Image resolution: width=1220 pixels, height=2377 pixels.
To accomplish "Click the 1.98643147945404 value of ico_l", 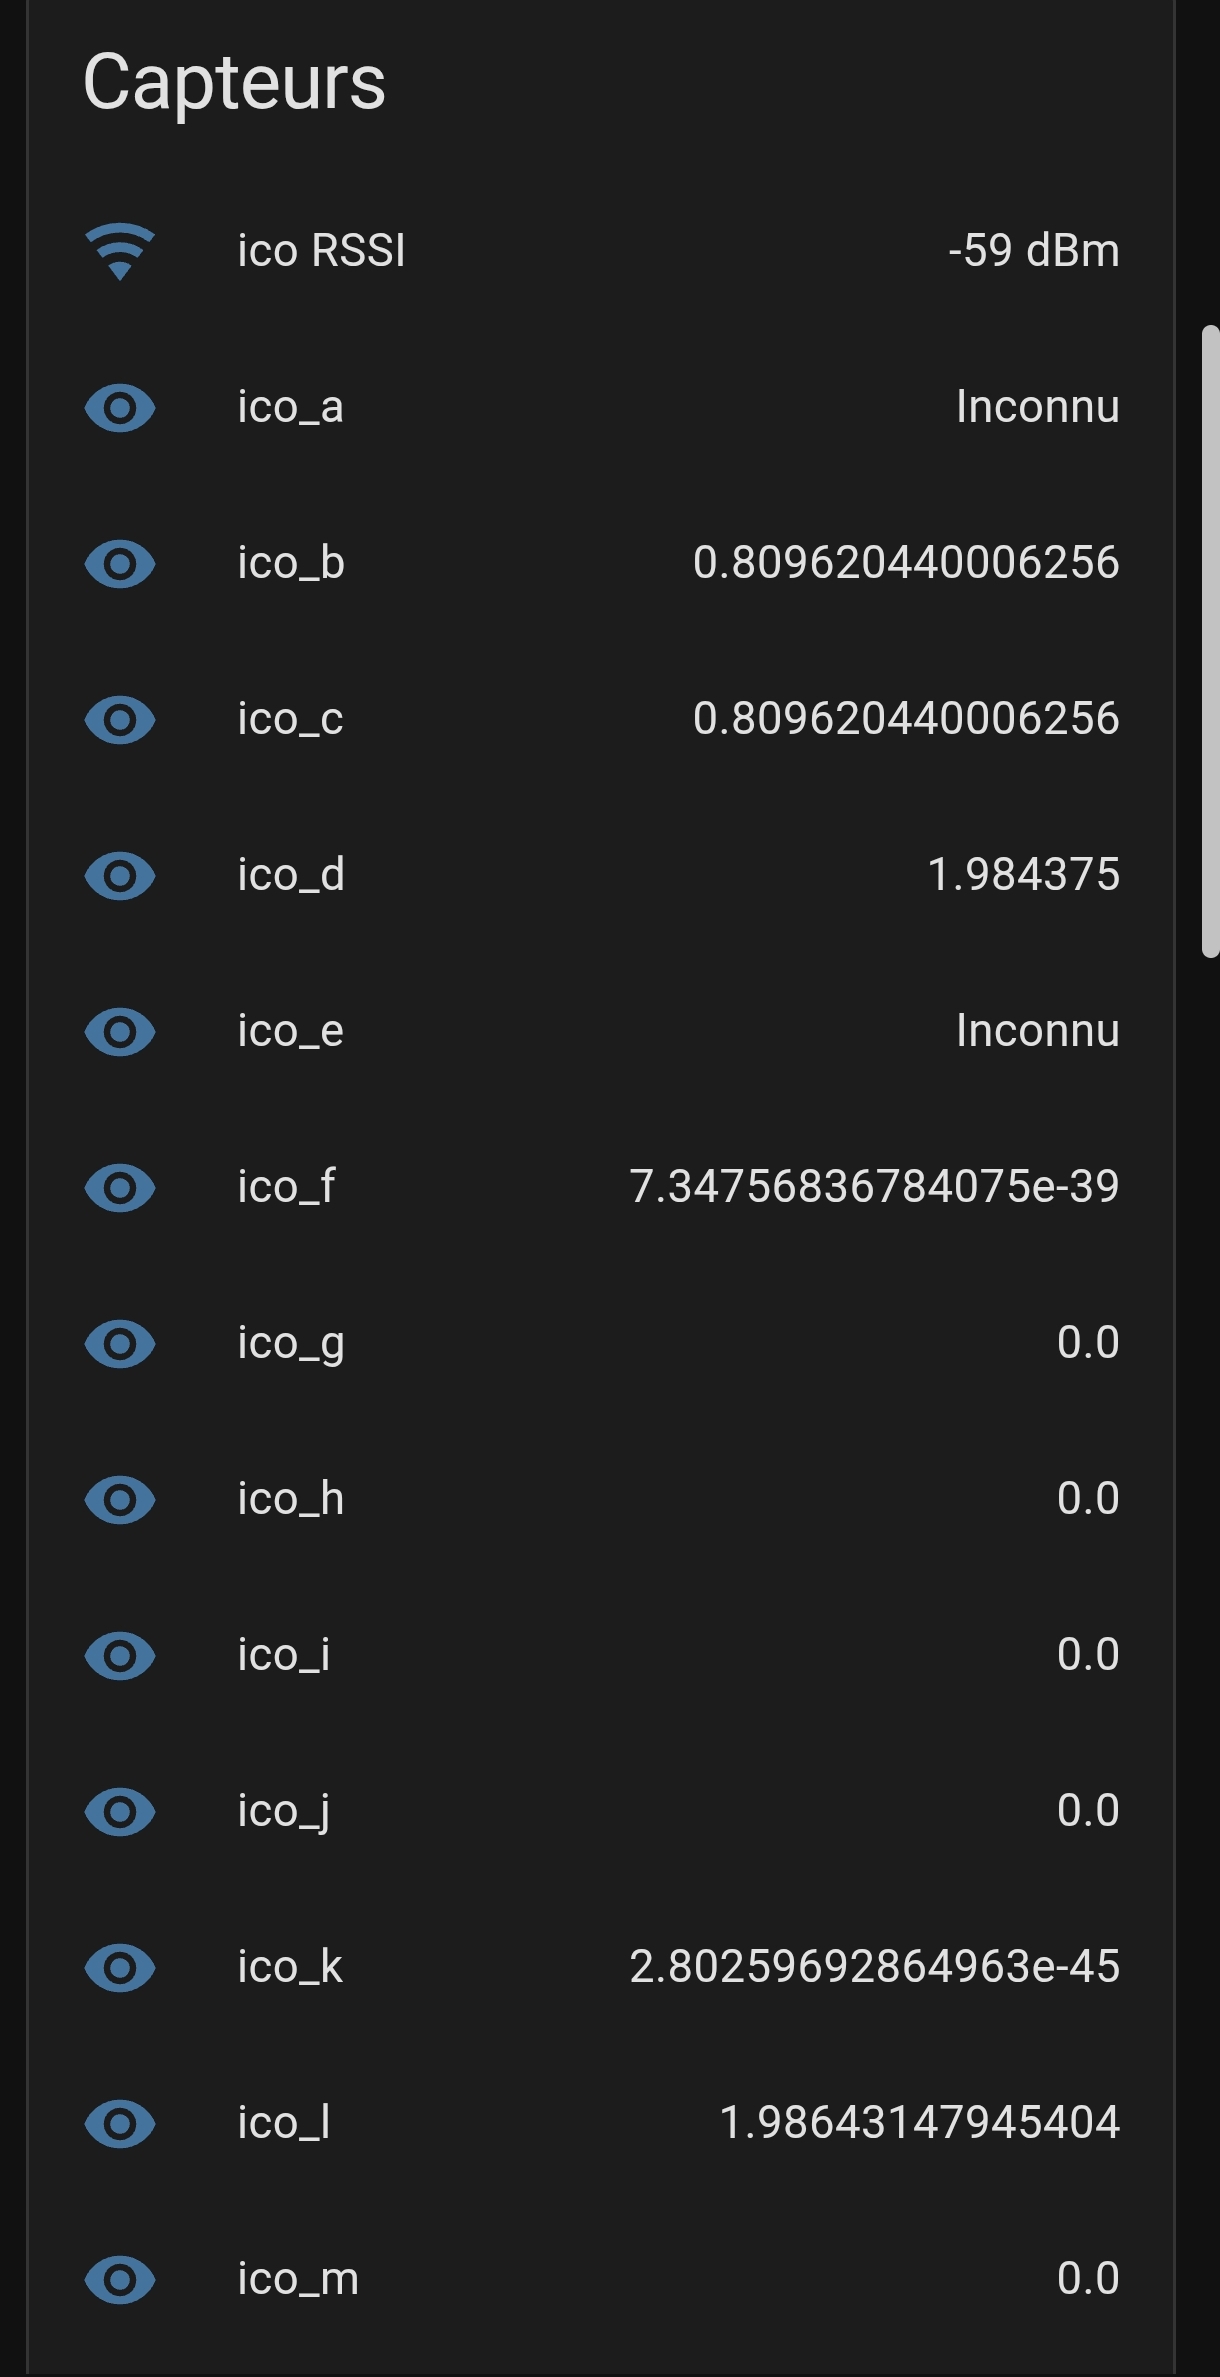I will 919,2123.
